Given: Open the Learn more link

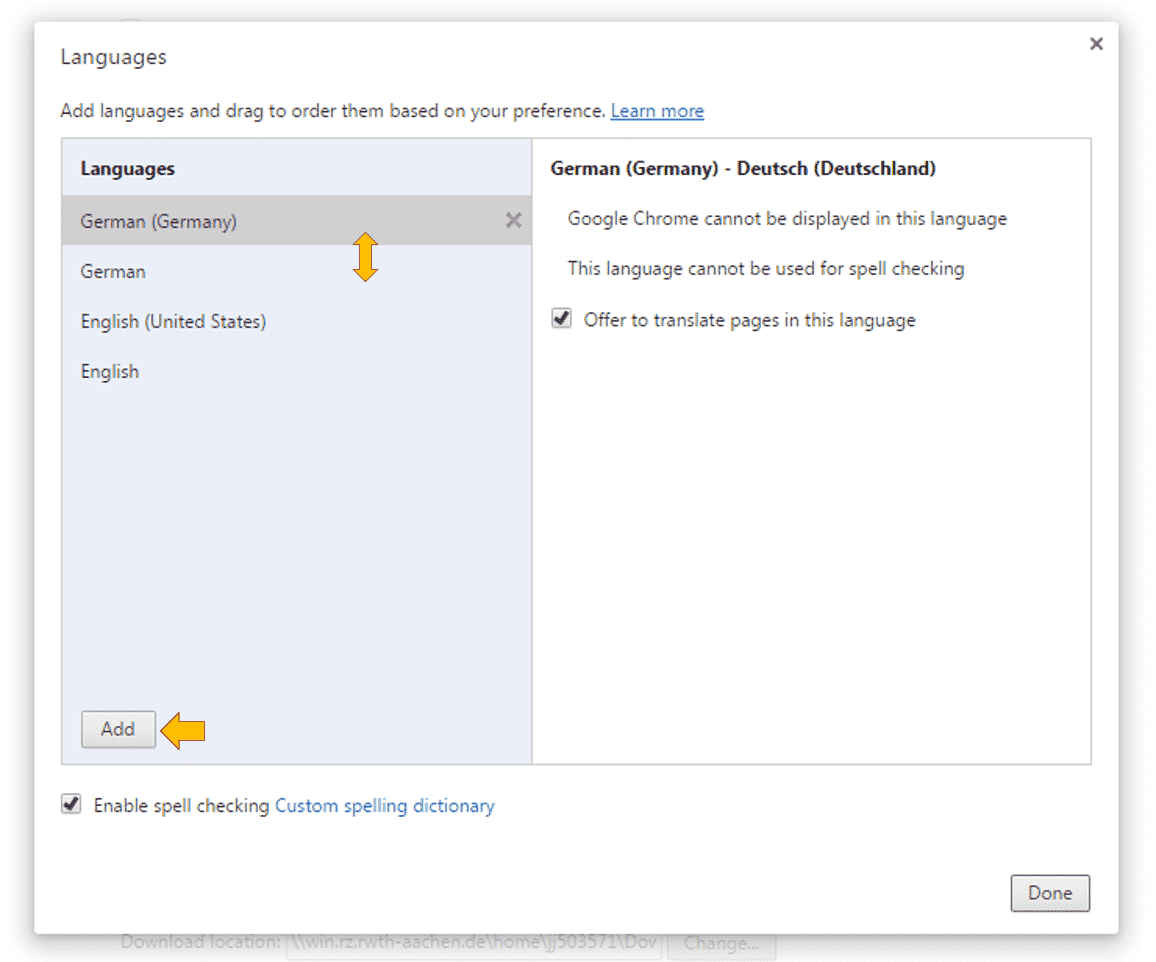Looking at the screenshot, I should (x=657, y=111).
